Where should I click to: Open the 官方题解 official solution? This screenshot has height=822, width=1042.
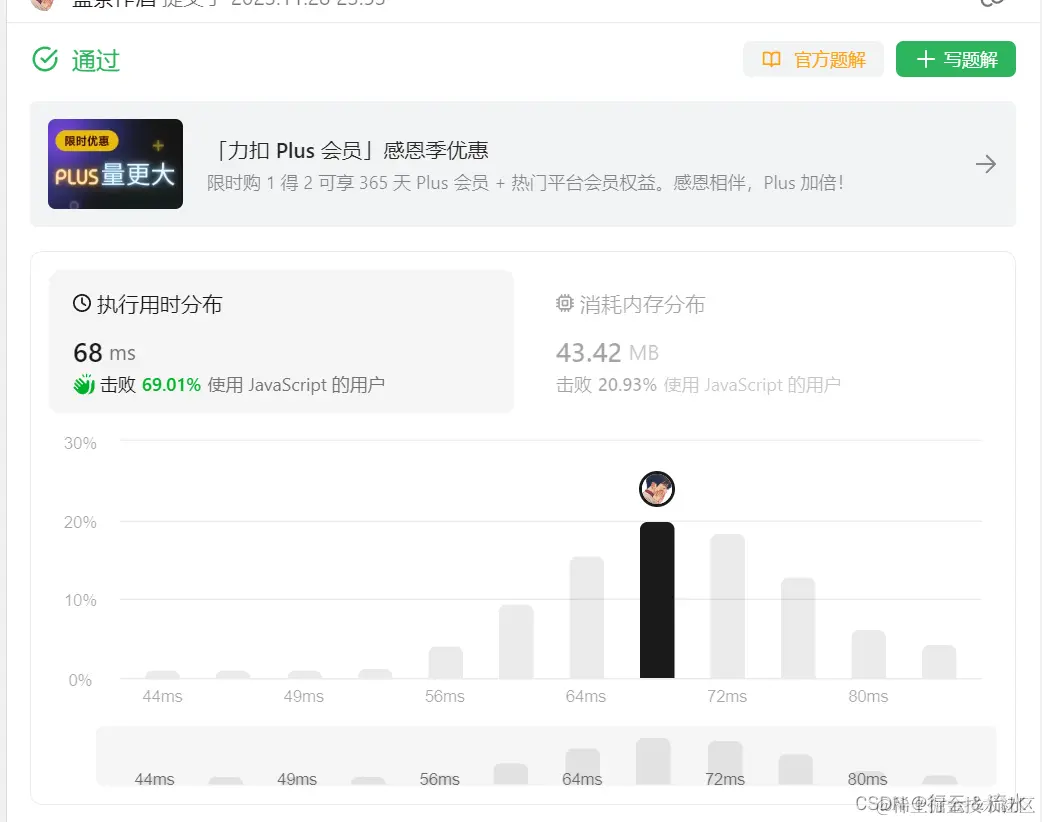(x=813, y=60)
